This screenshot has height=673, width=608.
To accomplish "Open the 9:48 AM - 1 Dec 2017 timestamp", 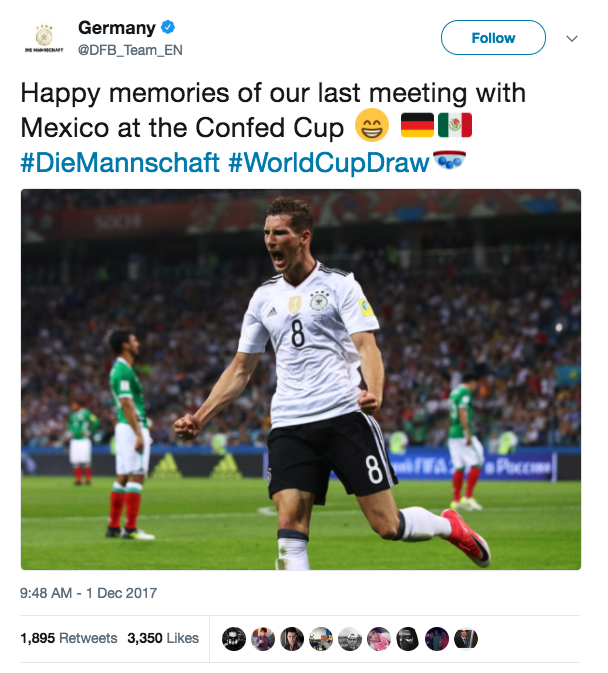I will point(88,593).
